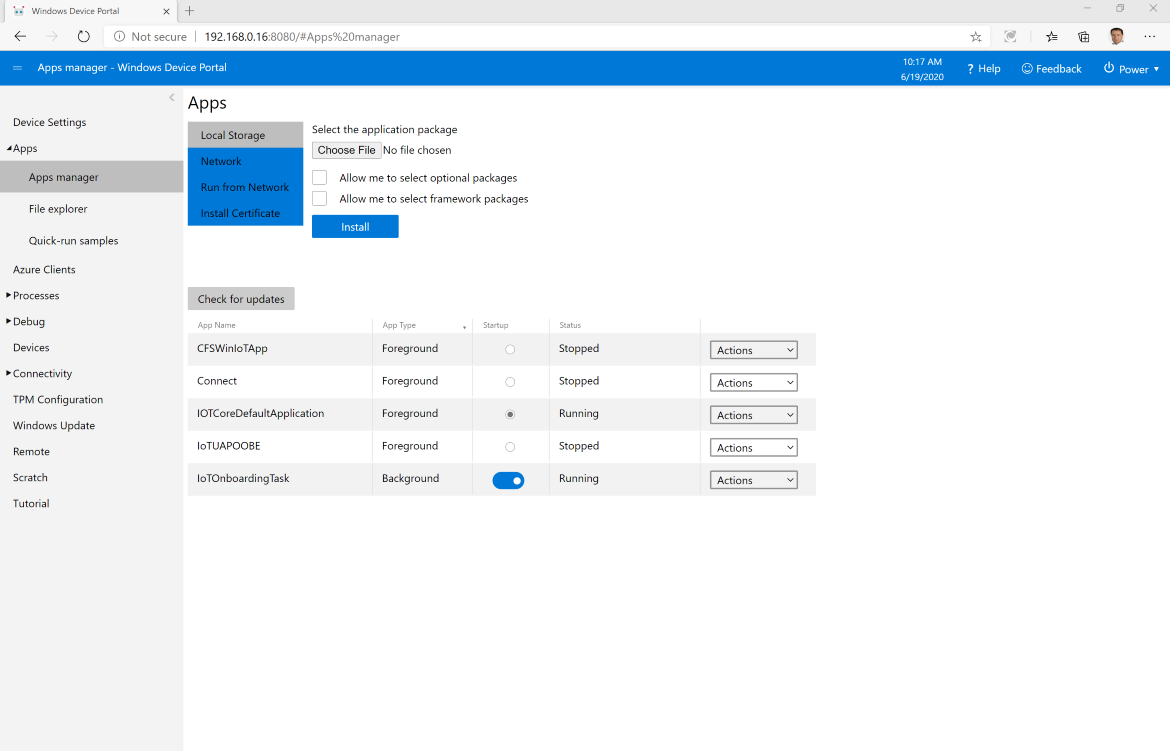Image resolution: width=1170 pixels, height=751 pixels.
Task: Switch to Run from Network tab
Action: [x=245, y=187]
